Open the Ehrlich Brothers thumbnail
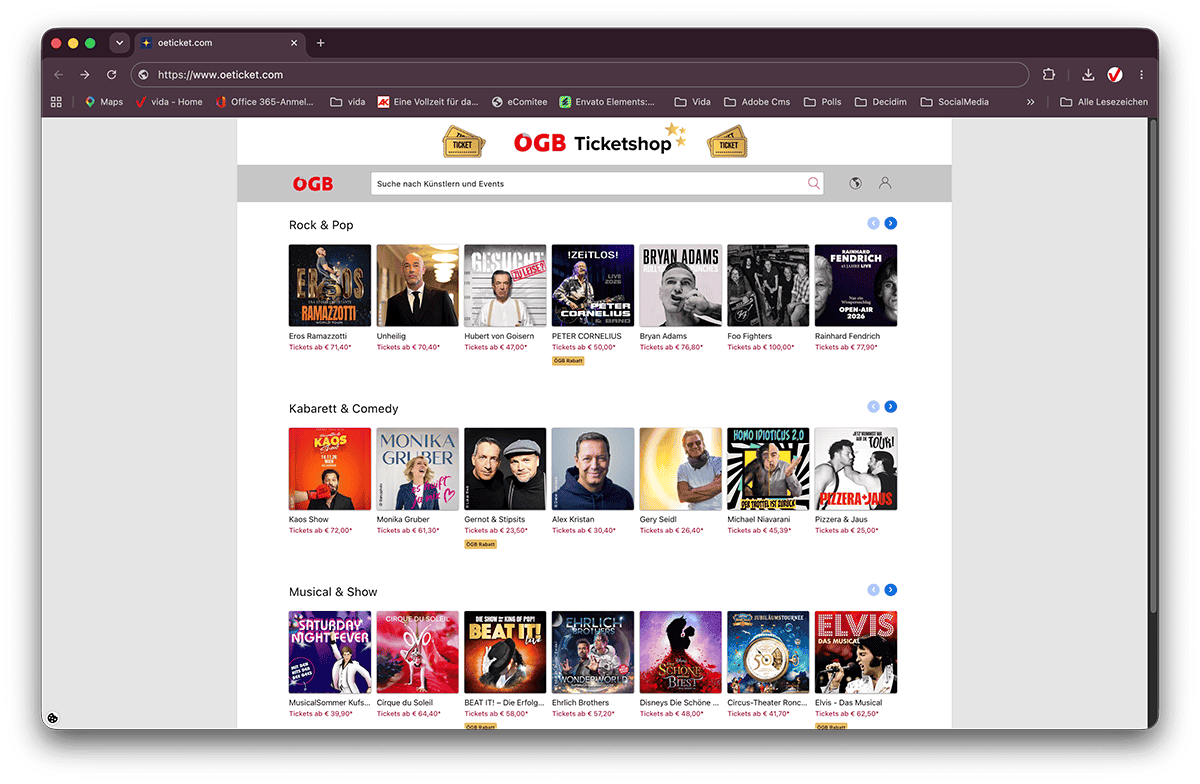This screenshot has width=1200, height=784. (593, 652)
